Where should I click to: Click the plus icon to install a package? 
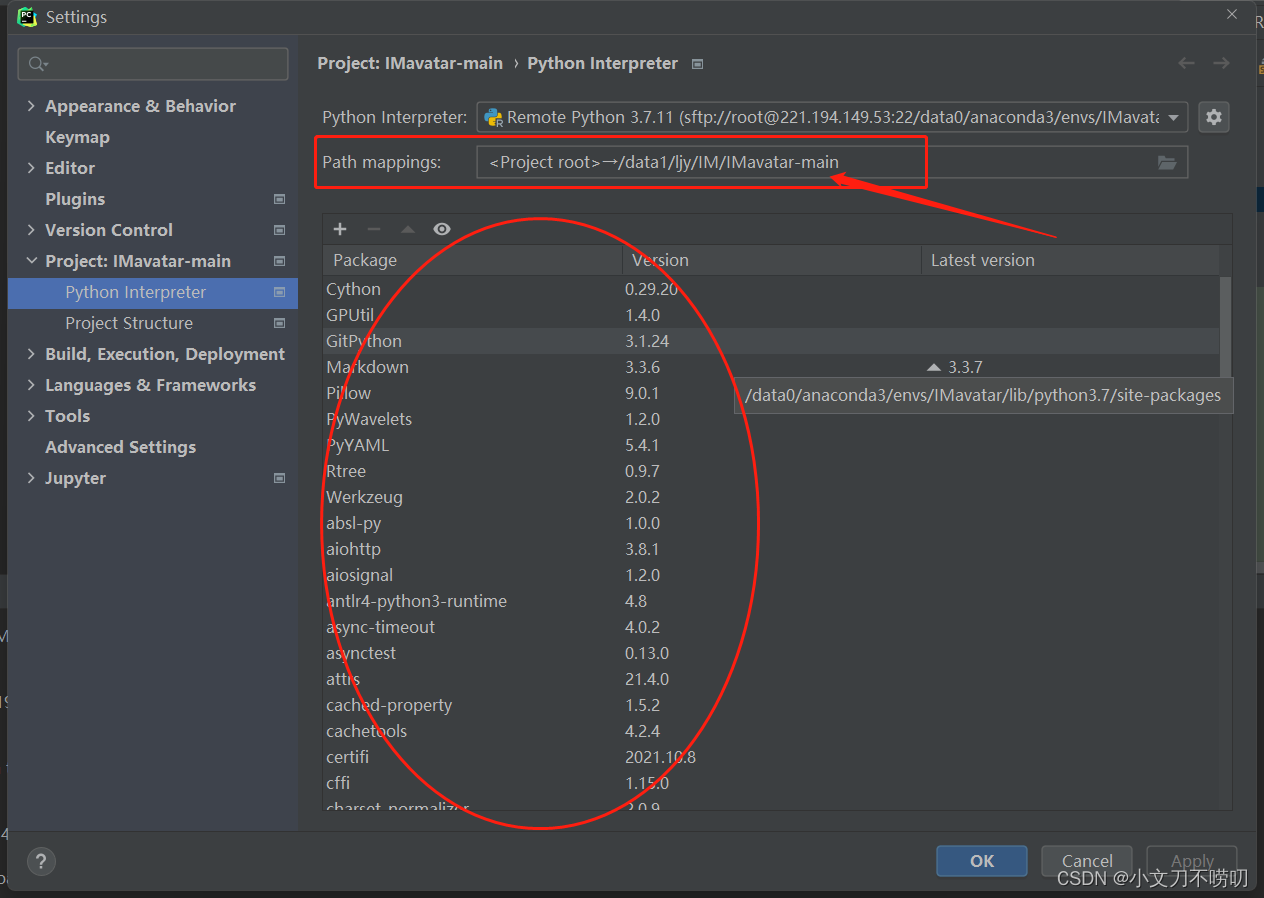[340, 229]
